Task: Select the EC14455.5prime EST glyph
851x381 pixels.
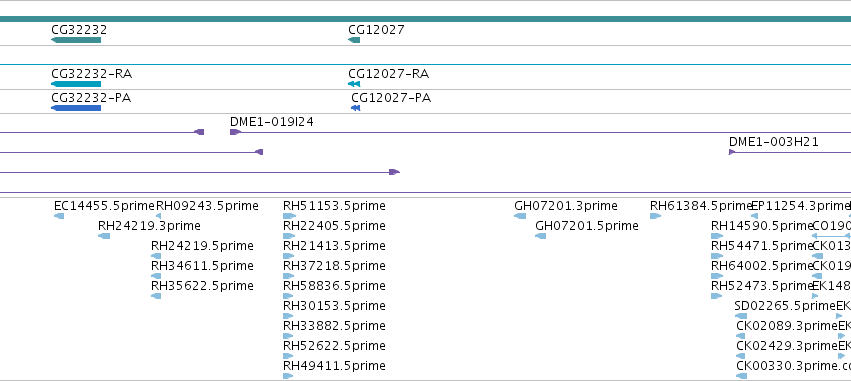Action: point(59,216)
